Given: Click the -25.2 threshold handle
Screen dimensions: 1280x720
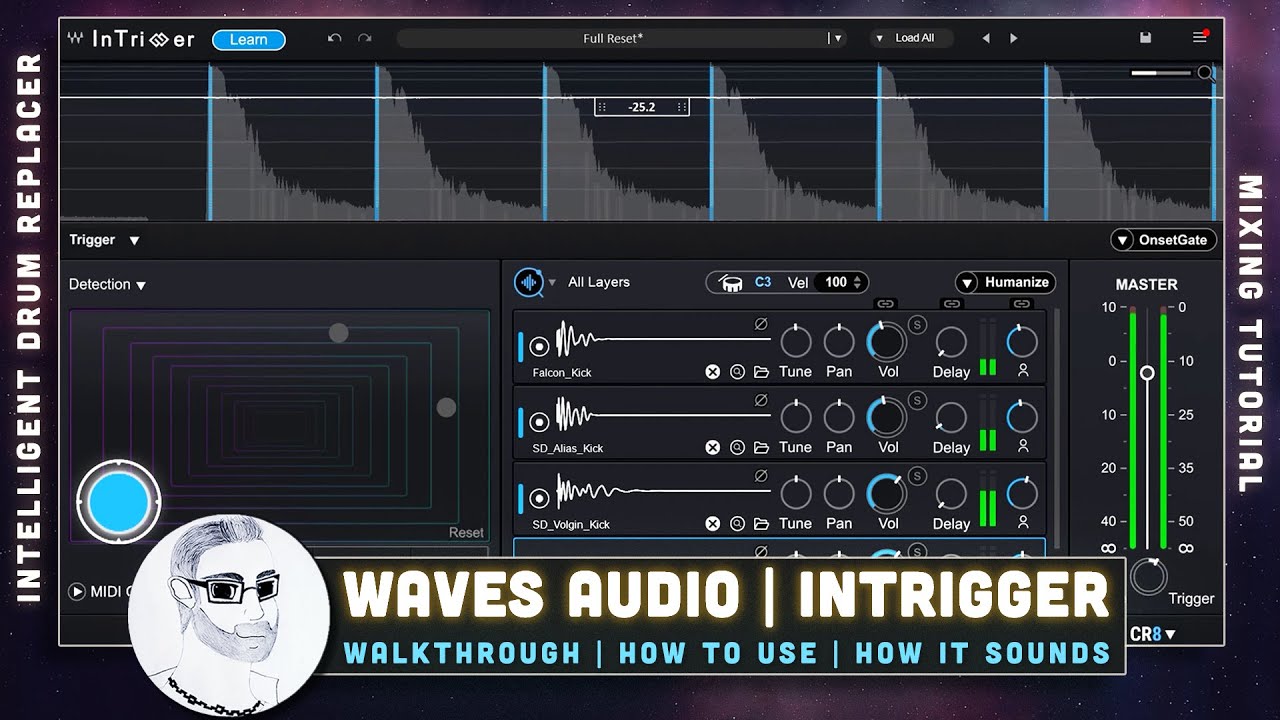Looking at the screenshot, I should [641, 107].
